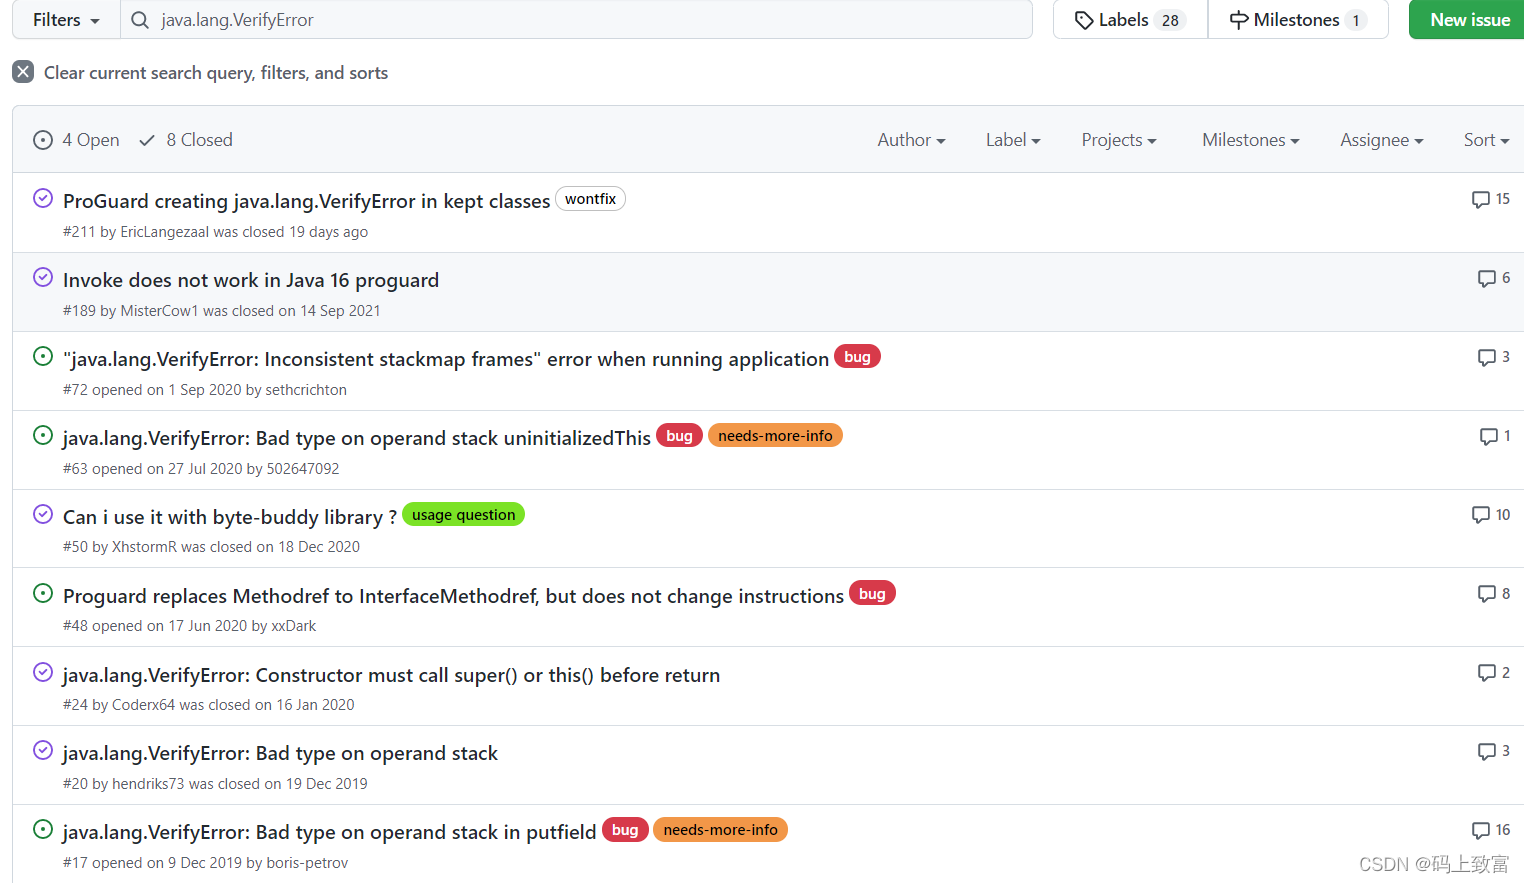Filter by the wontfix label on issue #211
The height and width of the screenshot is (883, 1524).
[x=590, y=199]
